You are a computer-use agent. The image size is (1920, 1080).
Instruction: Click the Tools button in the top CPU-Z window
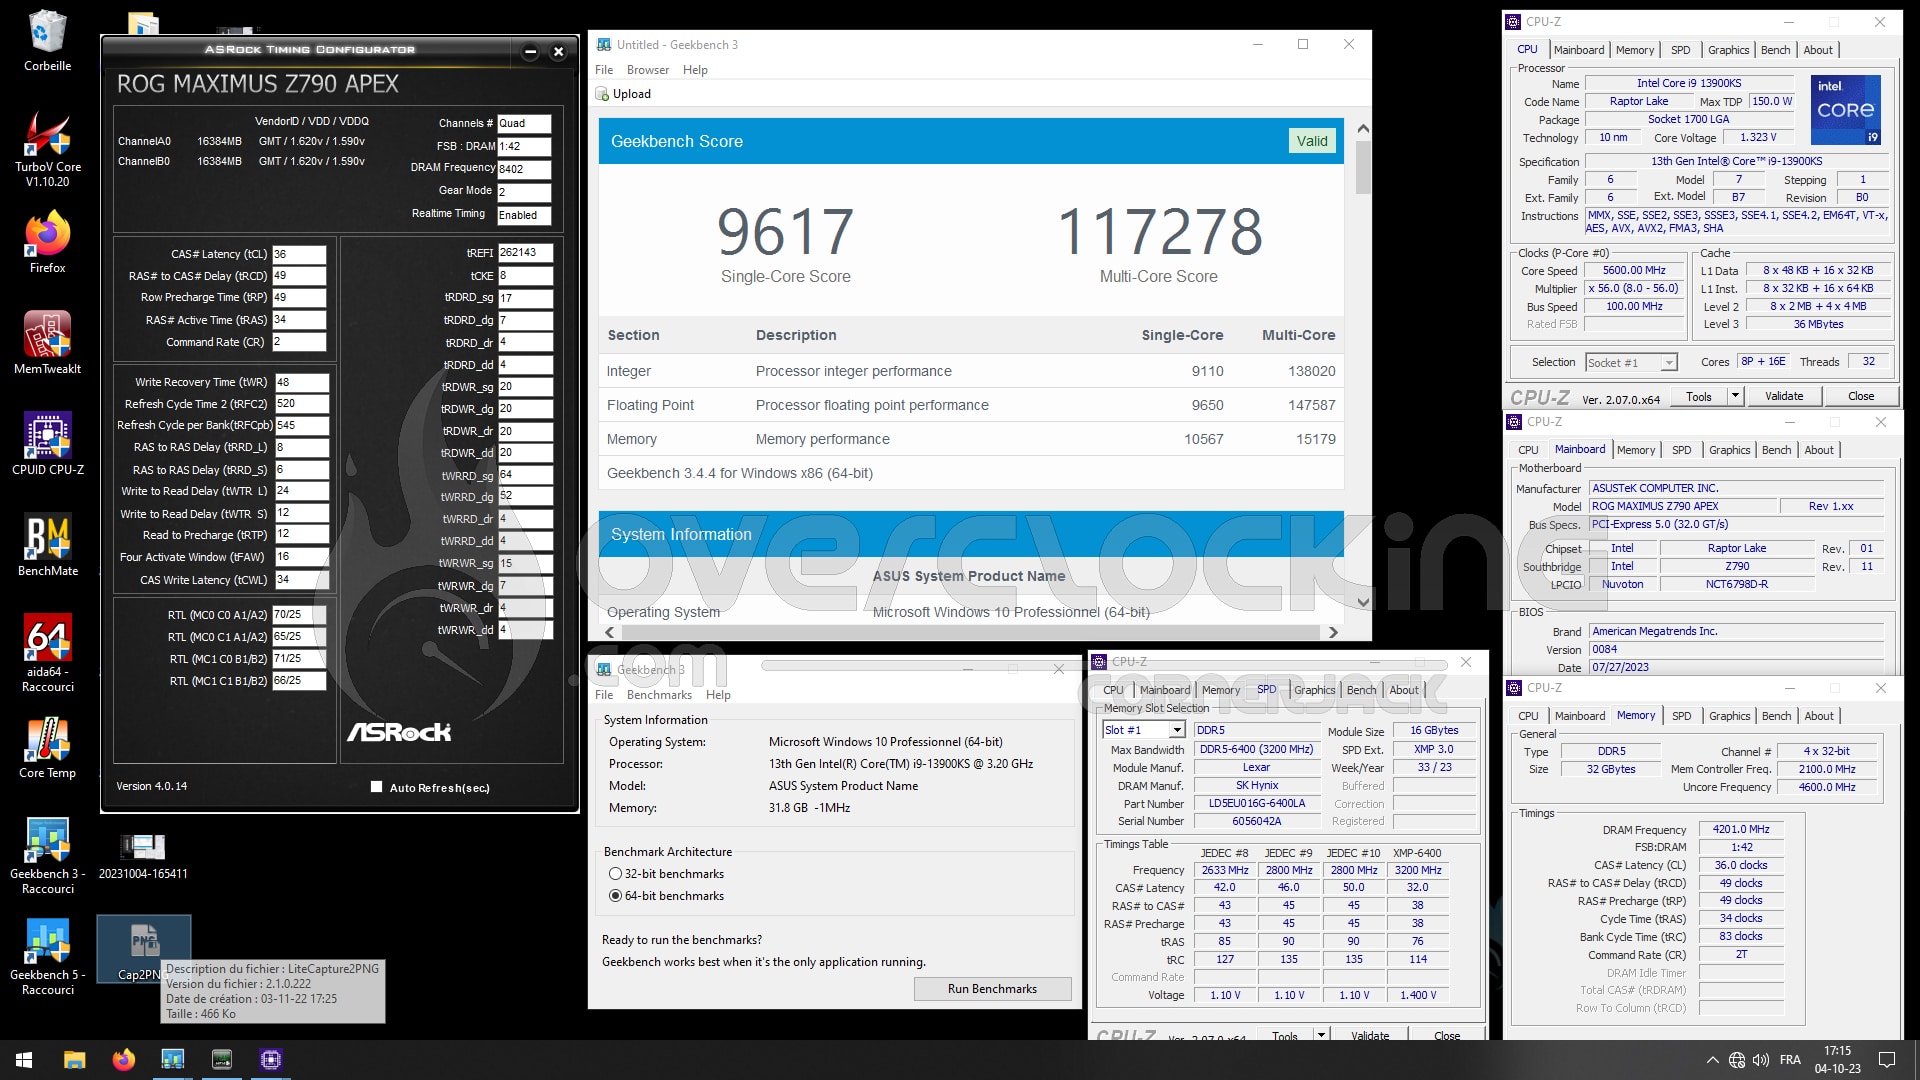(x=1699, y=396)
